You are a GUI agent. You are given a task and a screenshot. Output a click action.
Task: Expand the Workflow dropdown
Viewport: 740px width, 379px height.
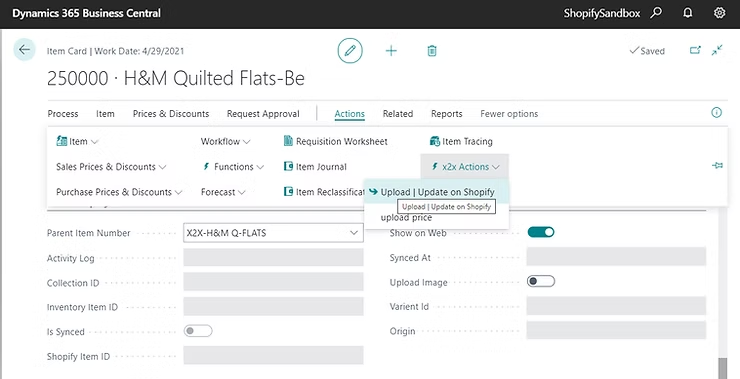pos(246,142)
